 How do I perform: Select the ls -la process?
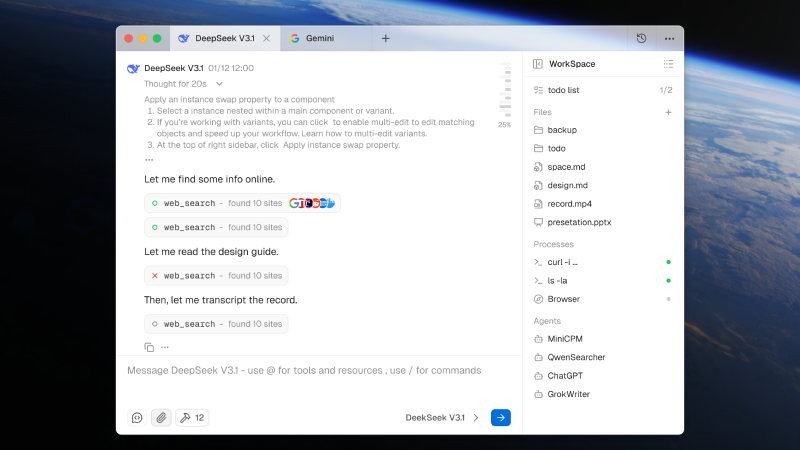click(x=603, y=281)
